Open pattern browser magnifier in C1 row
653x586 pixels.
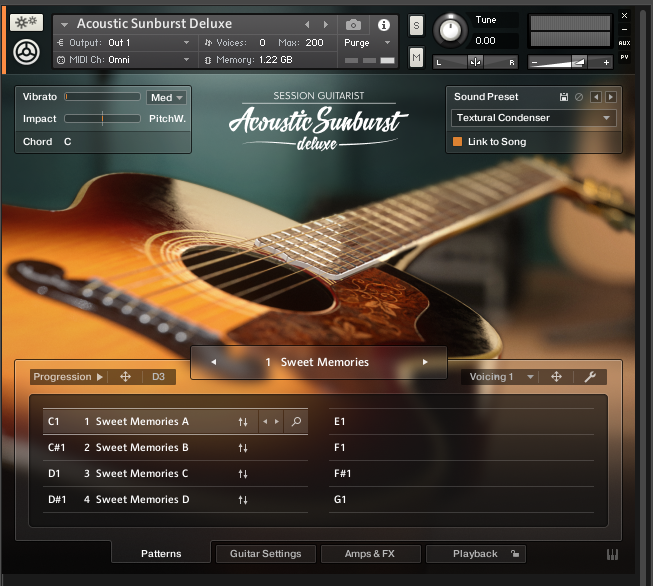pos(296,421)
